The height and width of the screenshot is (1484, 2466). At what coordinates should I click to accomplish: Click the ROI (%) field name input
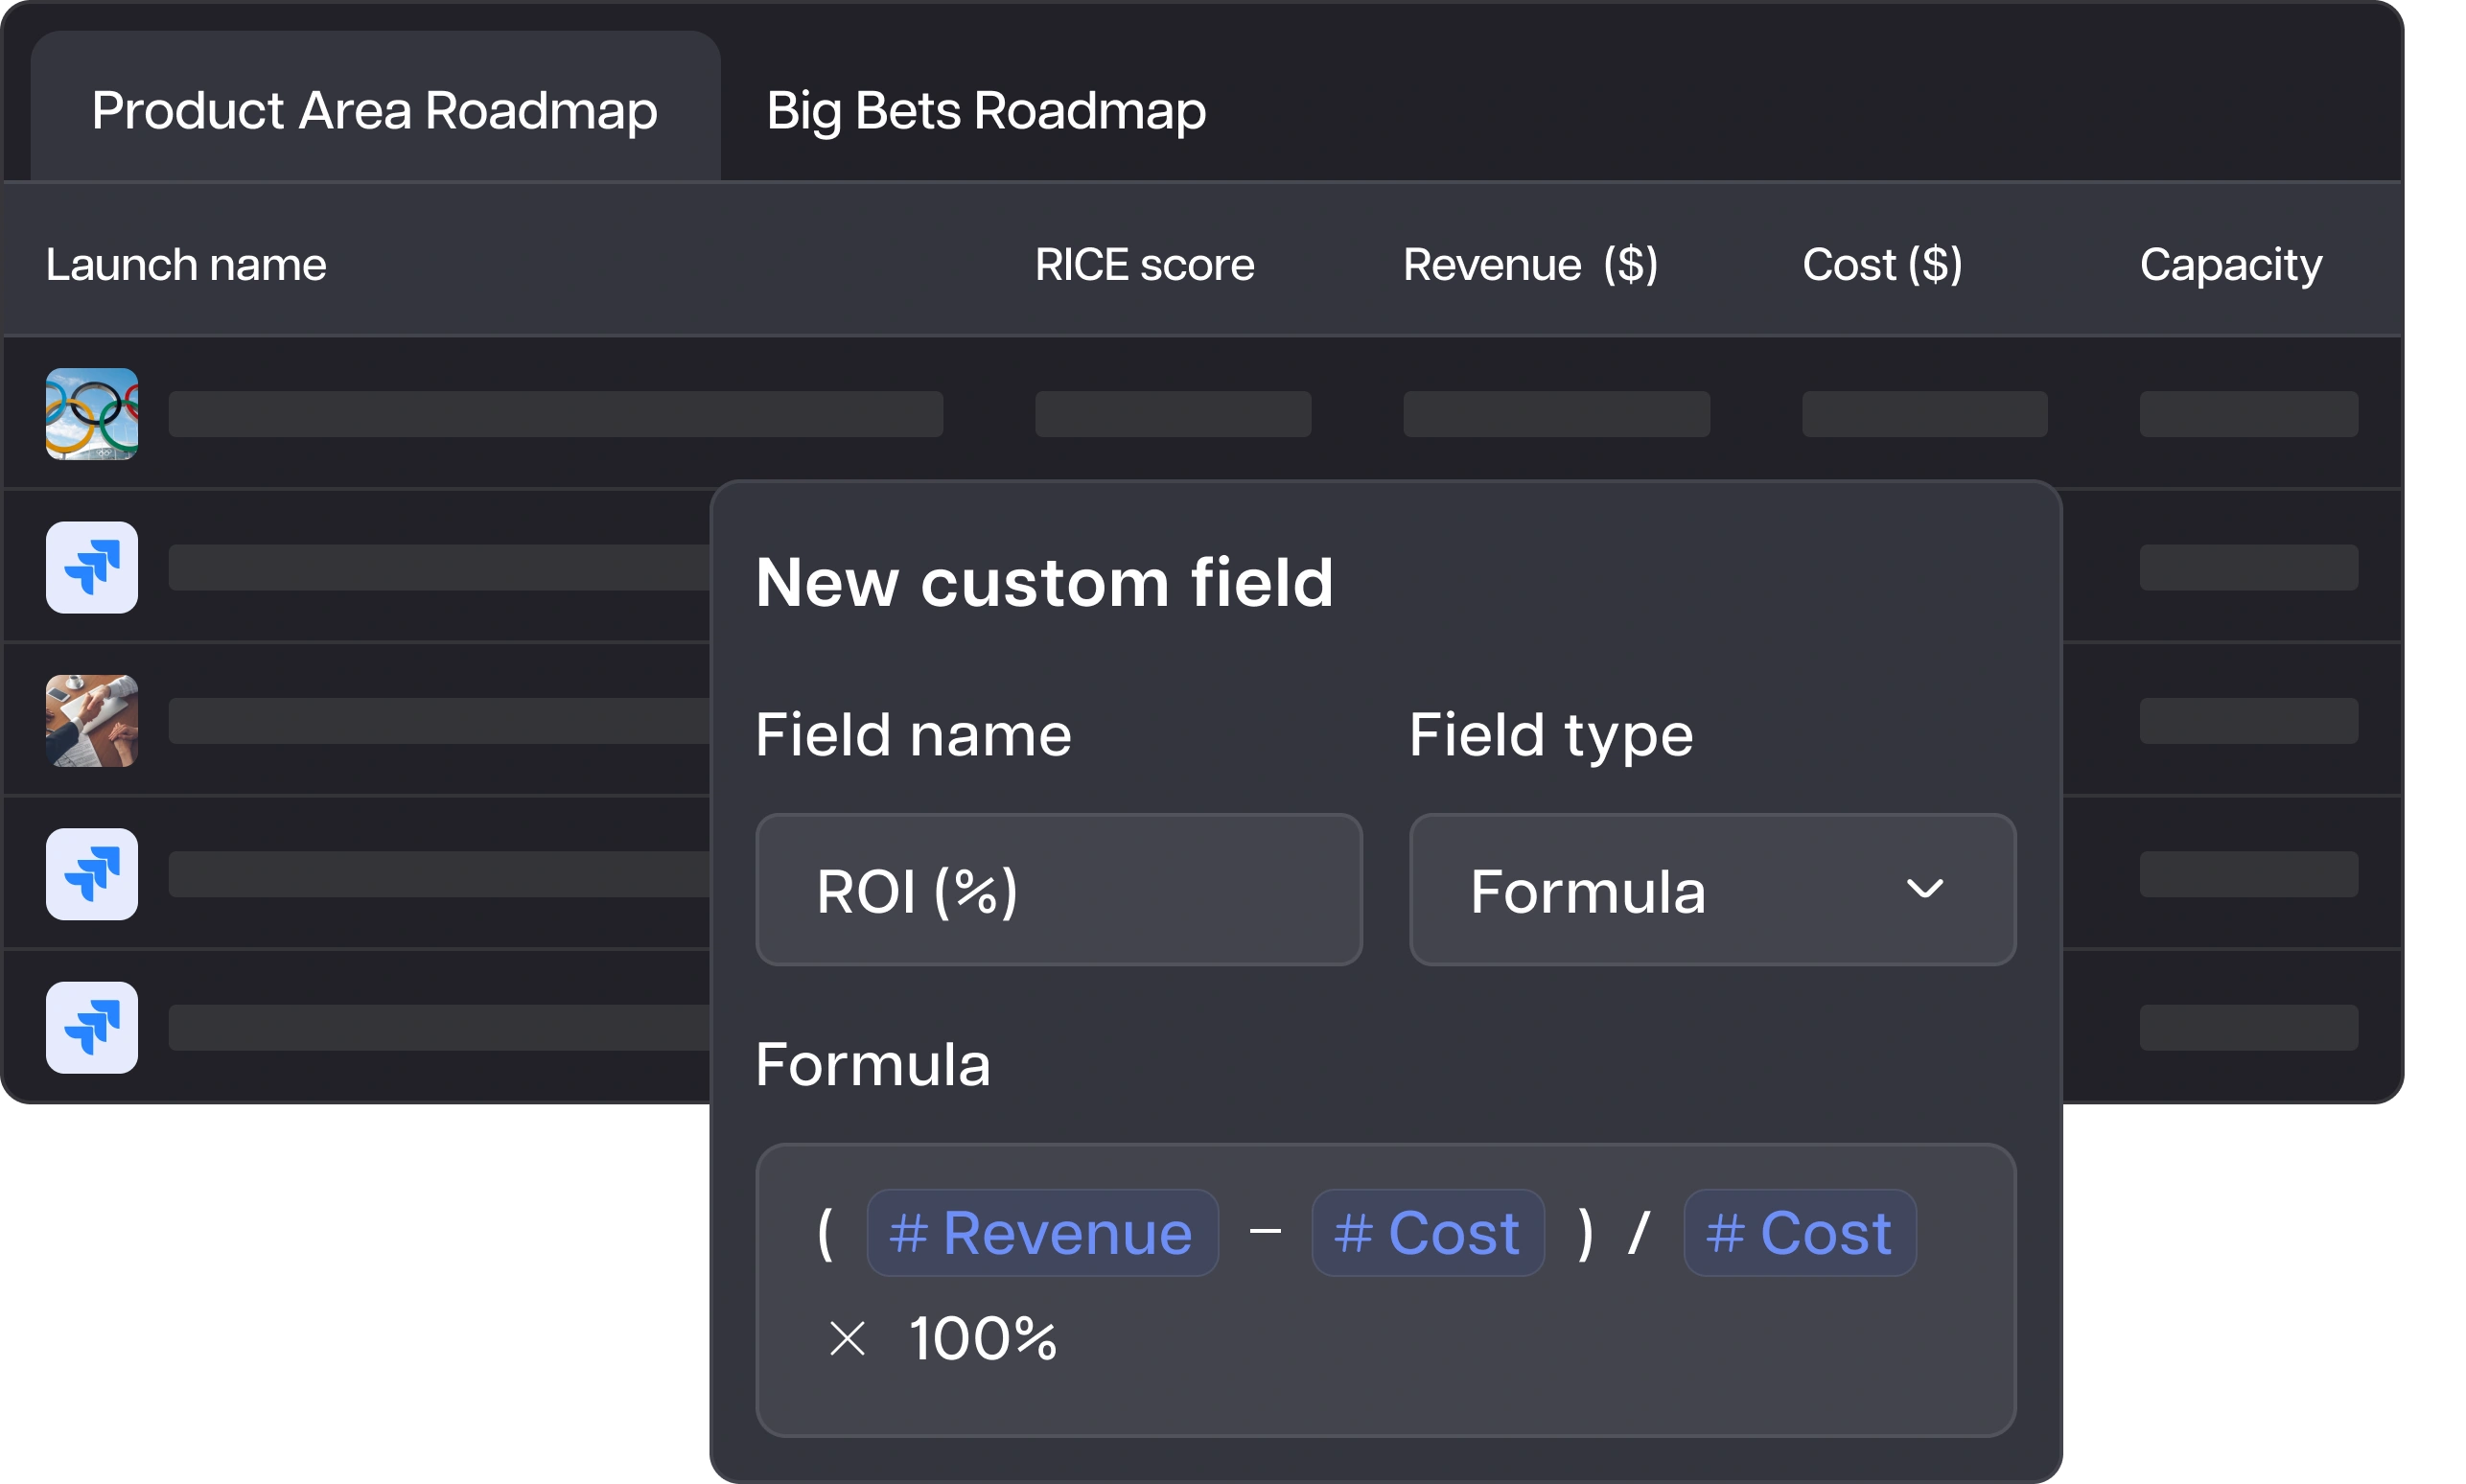[x=1058, y=890]
